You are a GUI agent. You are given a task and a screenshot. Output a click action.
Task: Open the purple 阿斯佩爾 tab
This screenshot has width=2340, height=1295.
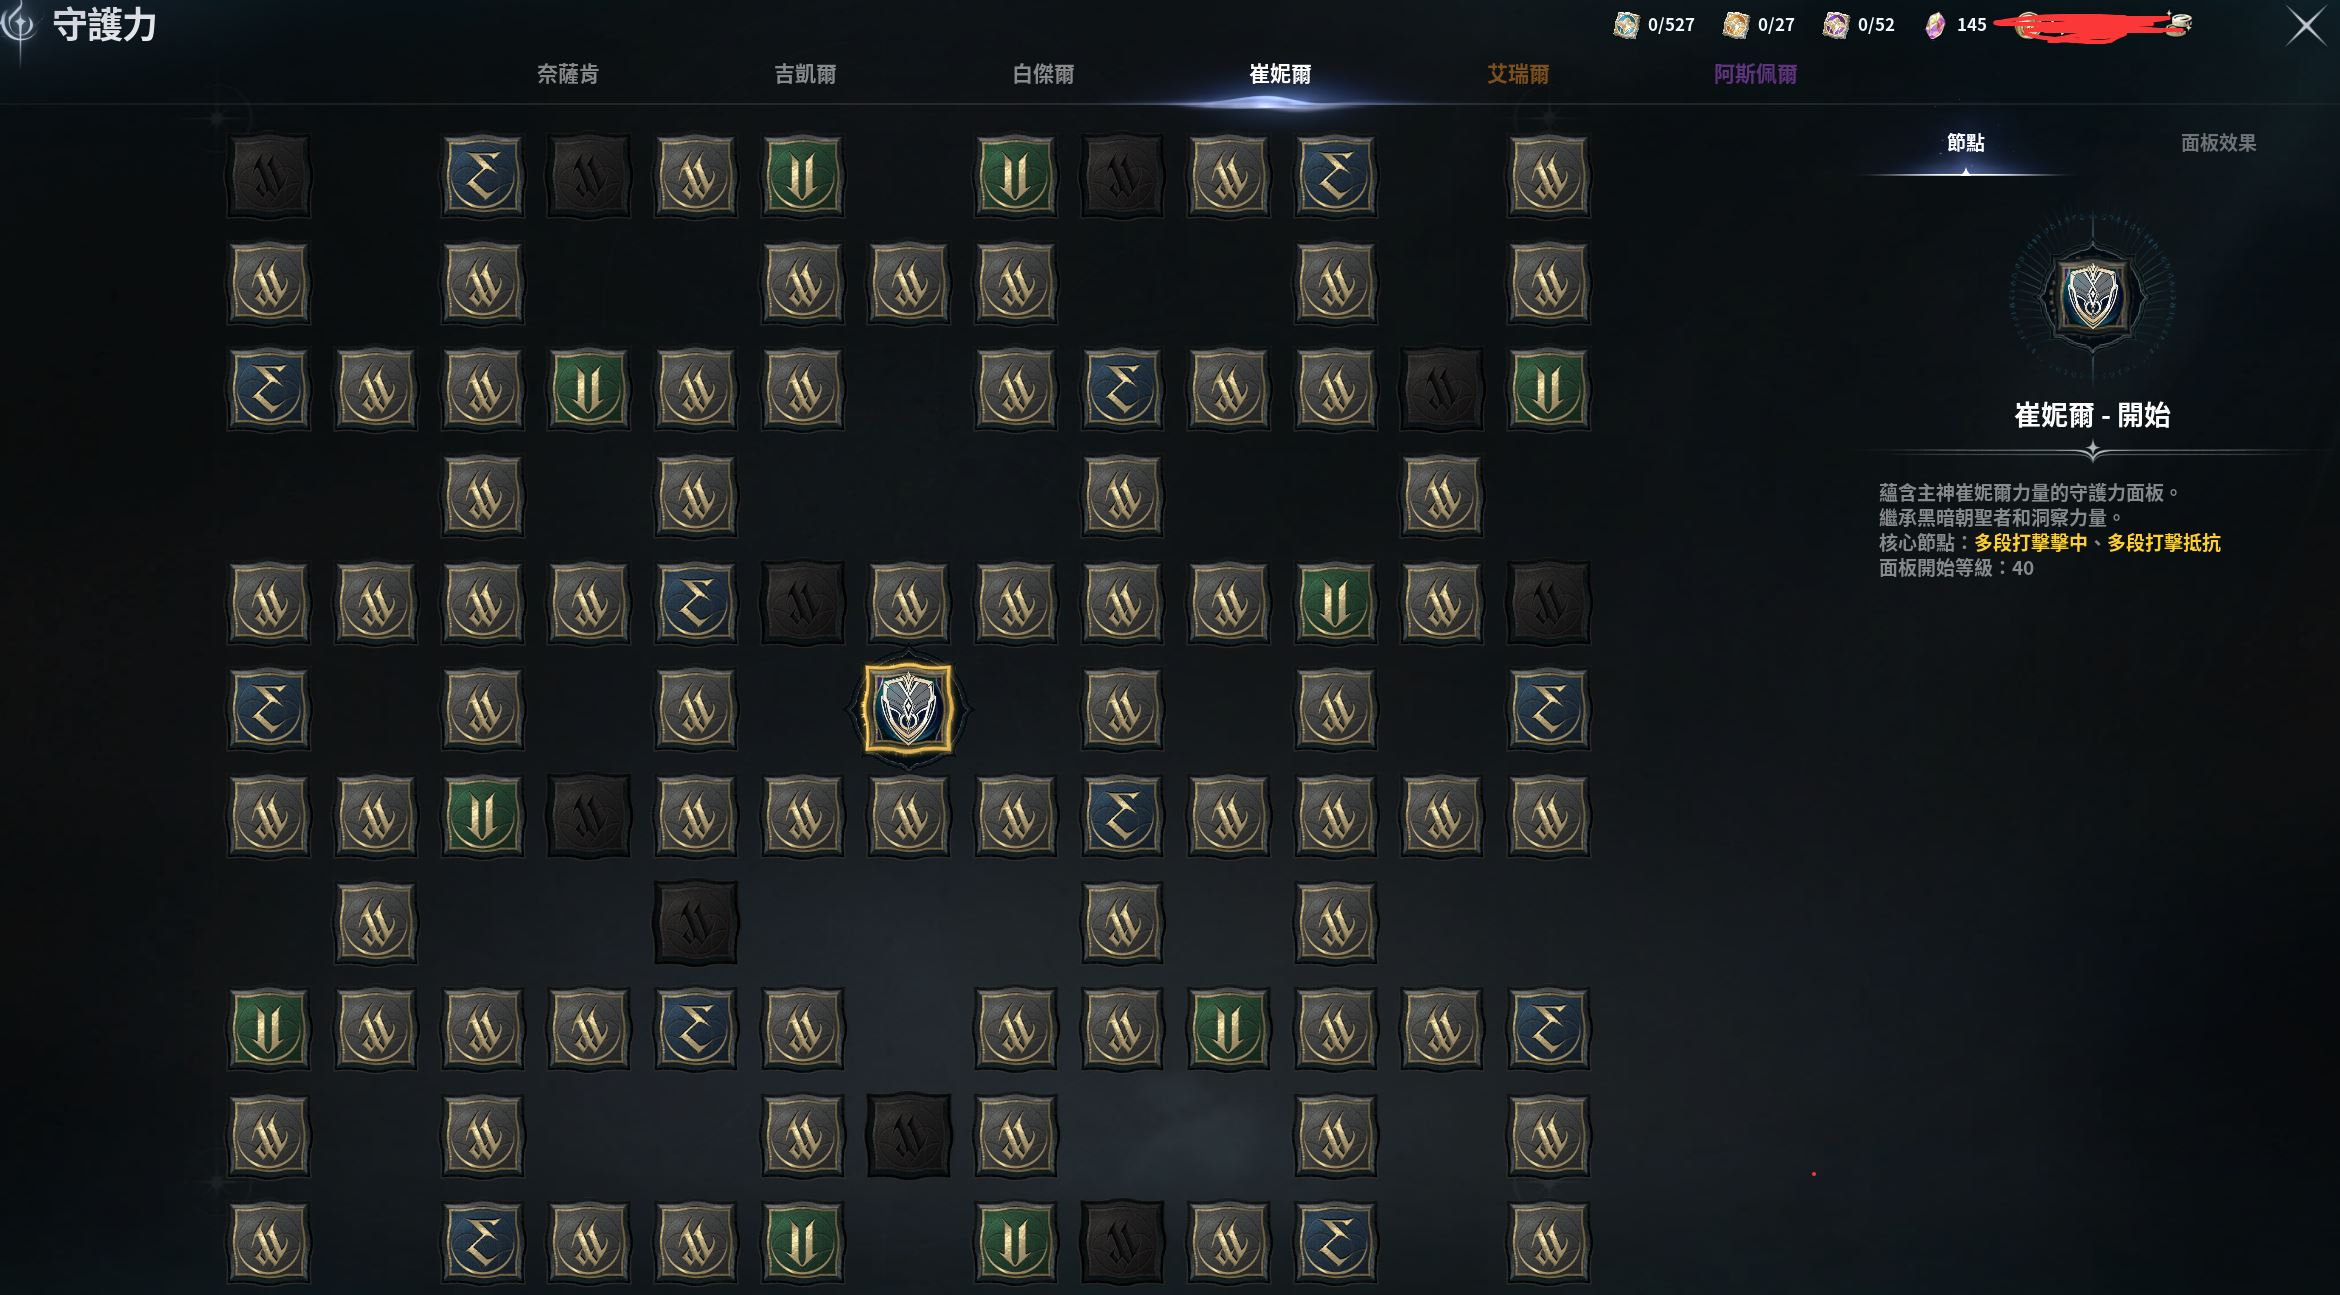pos(1756,74)
